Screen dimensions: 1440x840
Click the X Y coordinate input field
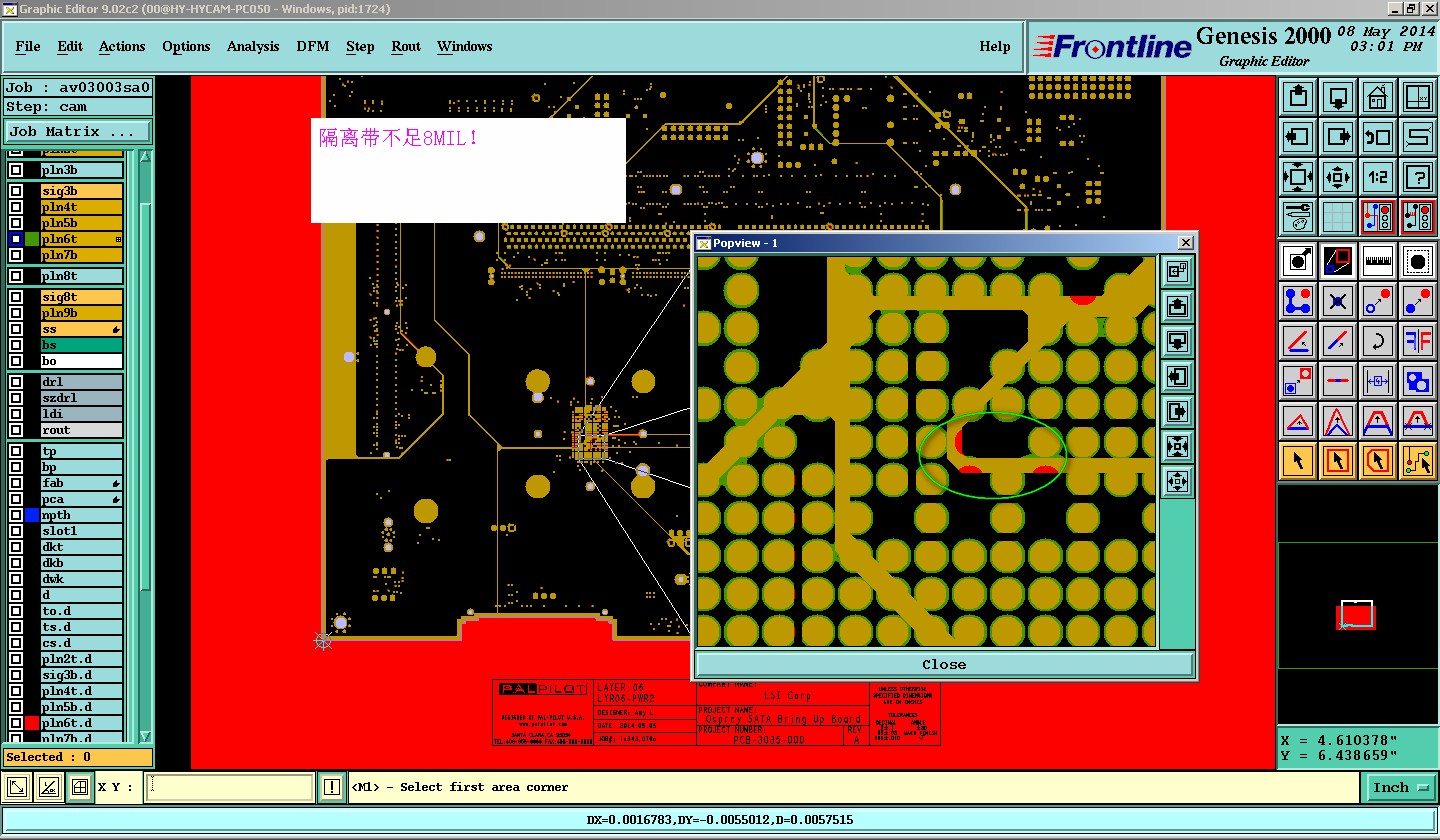pos(230,787)
